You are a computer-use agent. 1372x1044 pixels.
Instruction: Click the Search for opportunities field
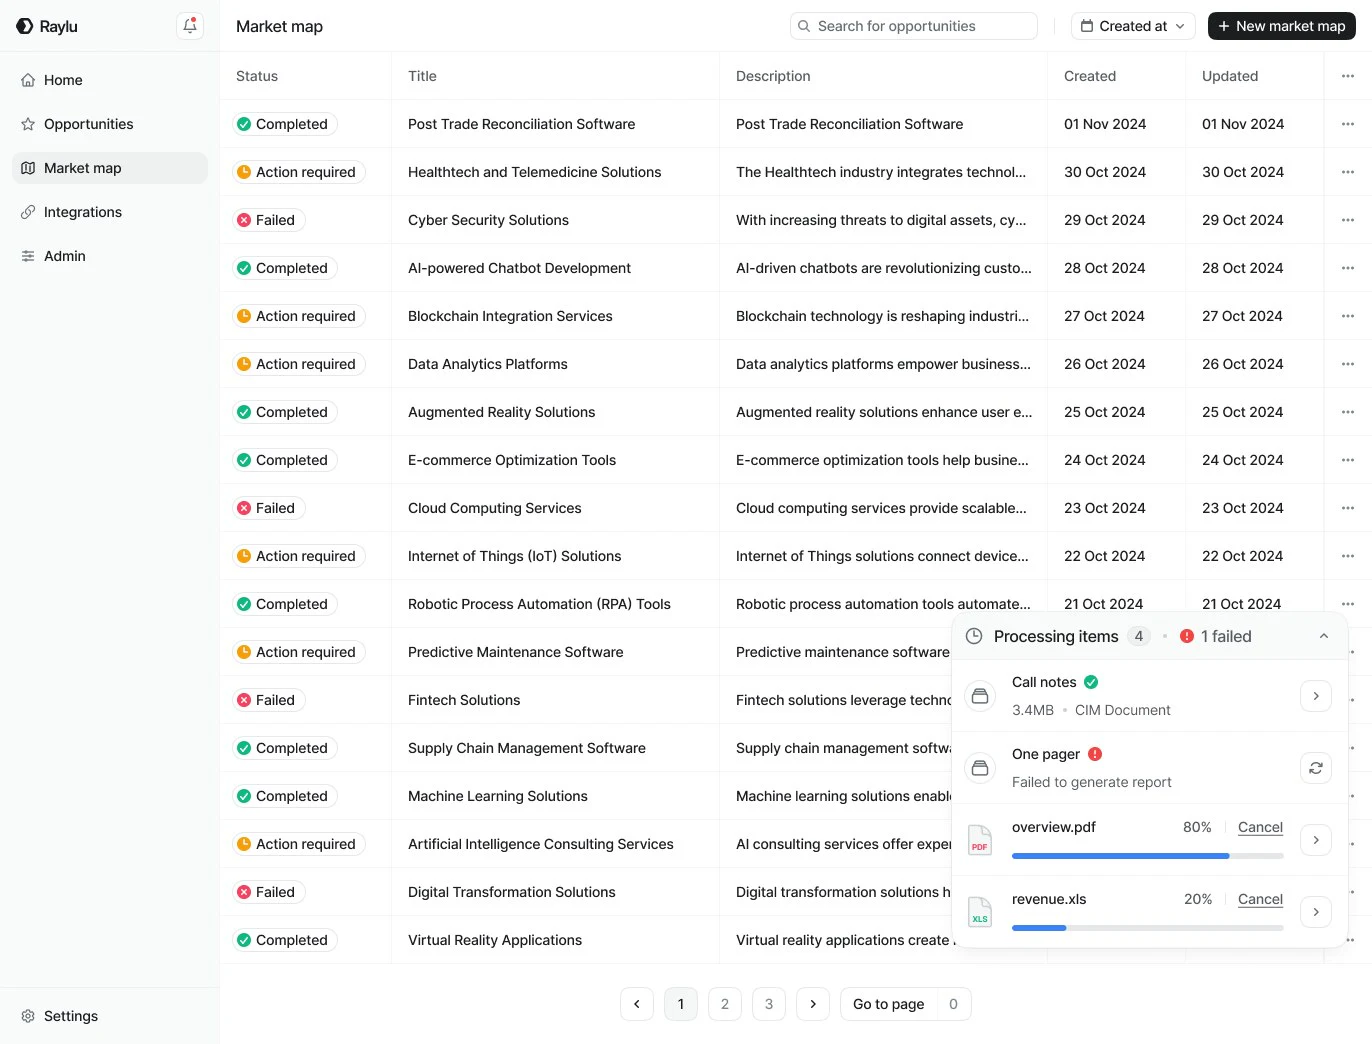[914, 26]
